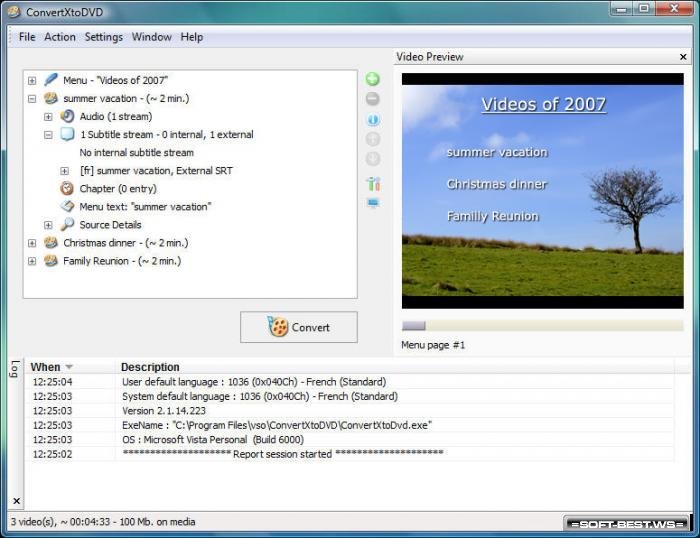Click the film reel icon for Christmas dinner
The image size is (700, 538).
tap(50, 242)
